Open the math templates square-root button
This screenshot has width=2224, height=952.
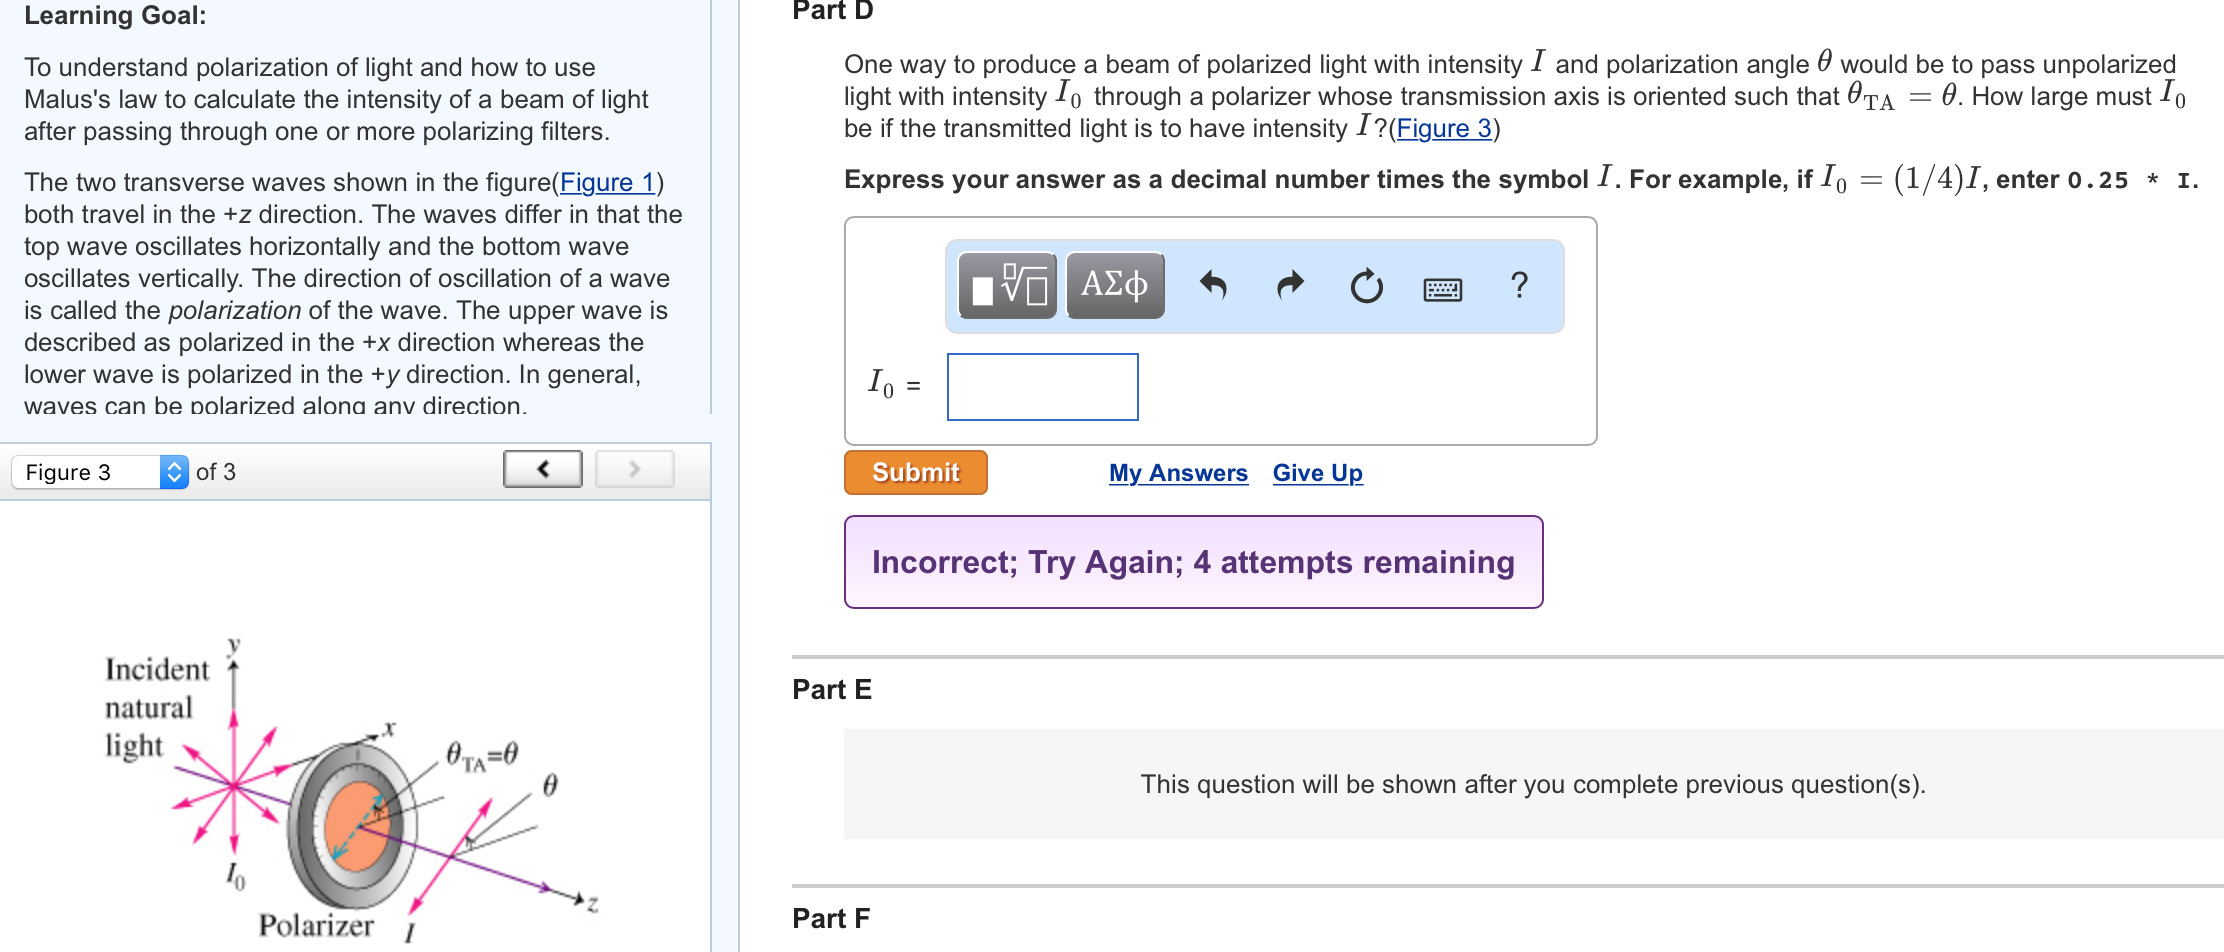point(1007,286)
